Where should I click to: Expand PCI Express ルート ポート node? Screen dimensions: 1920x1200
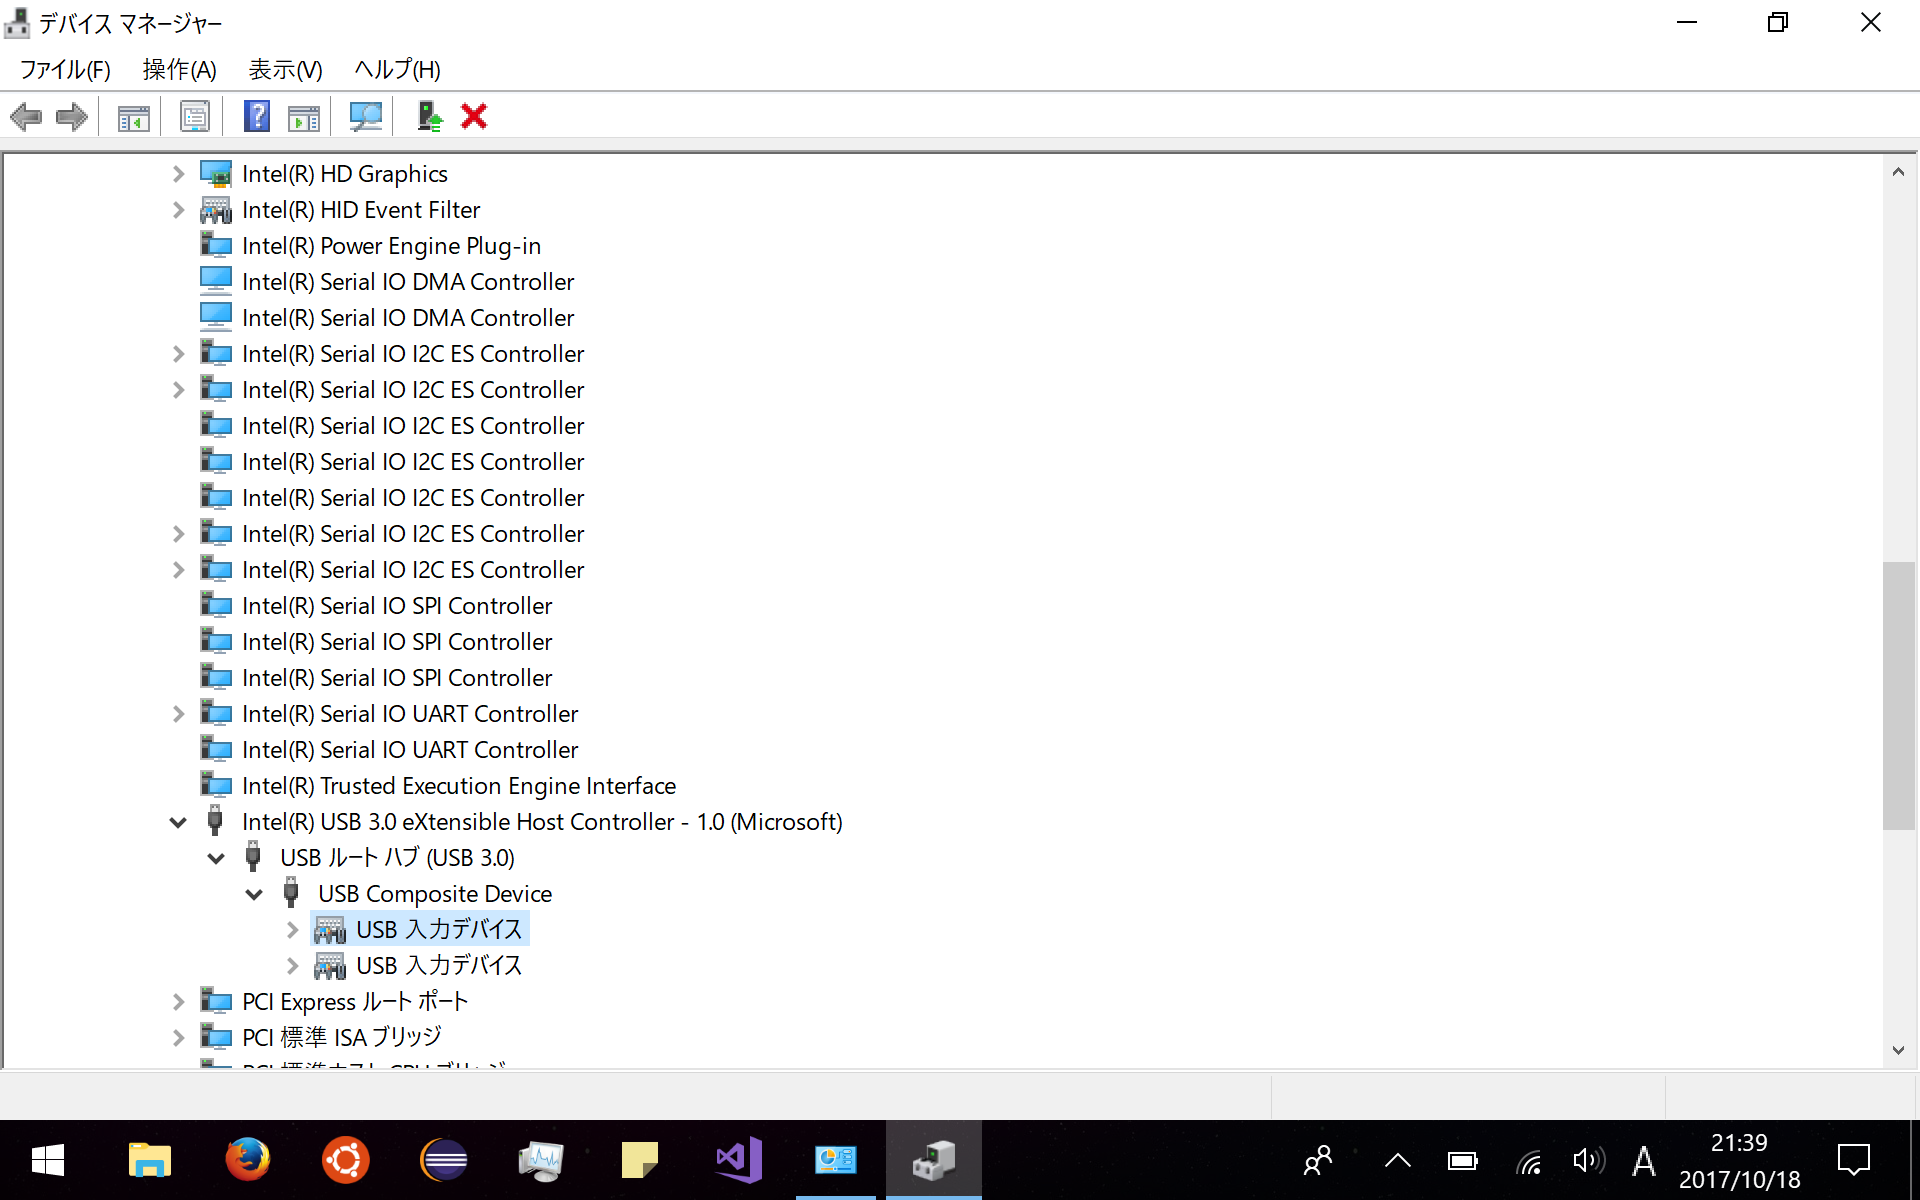pos(178,1002)
